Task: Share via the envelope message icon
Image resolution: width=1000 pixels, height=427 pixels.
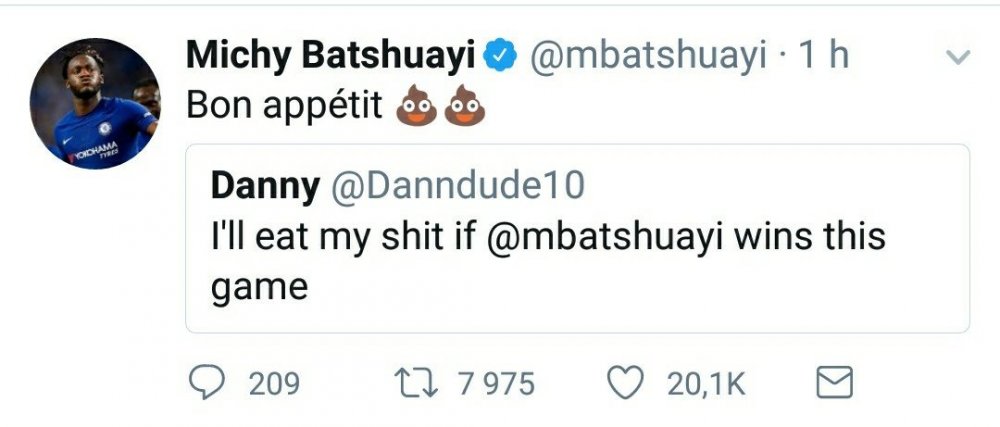Action: click(835, 384)
